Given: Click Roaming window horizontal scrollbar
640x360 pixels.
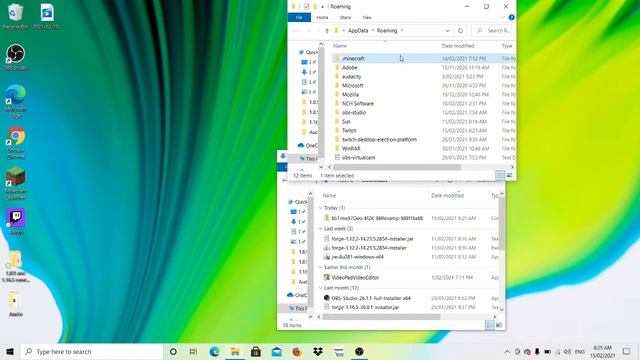Looking at the screenshot, I should [397, 167].
